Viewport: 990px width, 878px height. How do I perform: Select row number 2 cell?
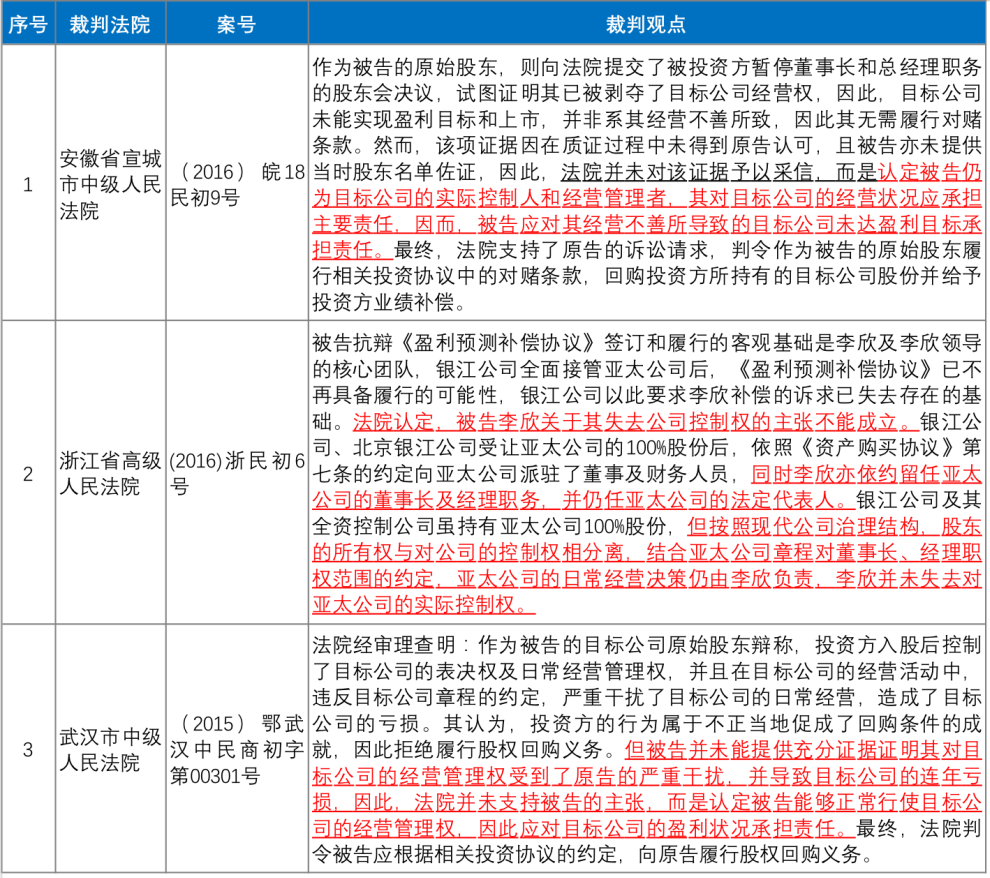pos(27,473)
